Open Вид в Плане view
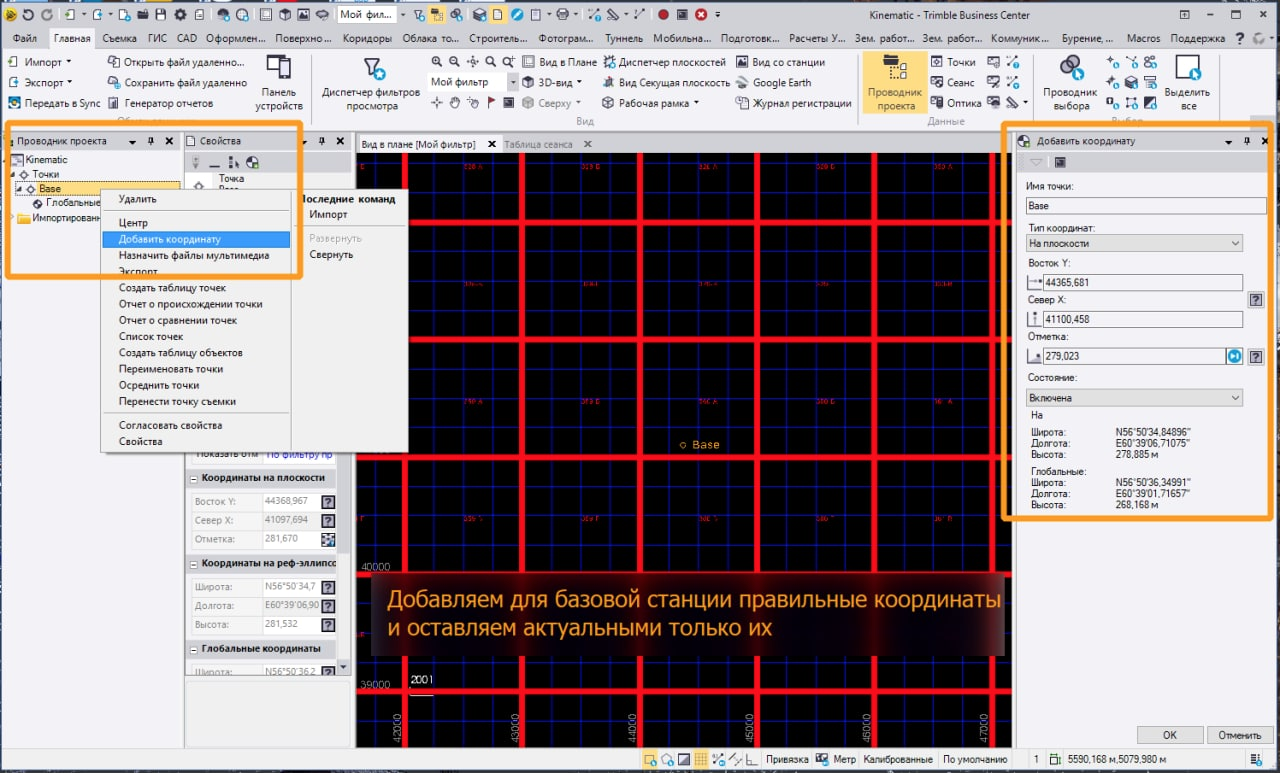 559,62
